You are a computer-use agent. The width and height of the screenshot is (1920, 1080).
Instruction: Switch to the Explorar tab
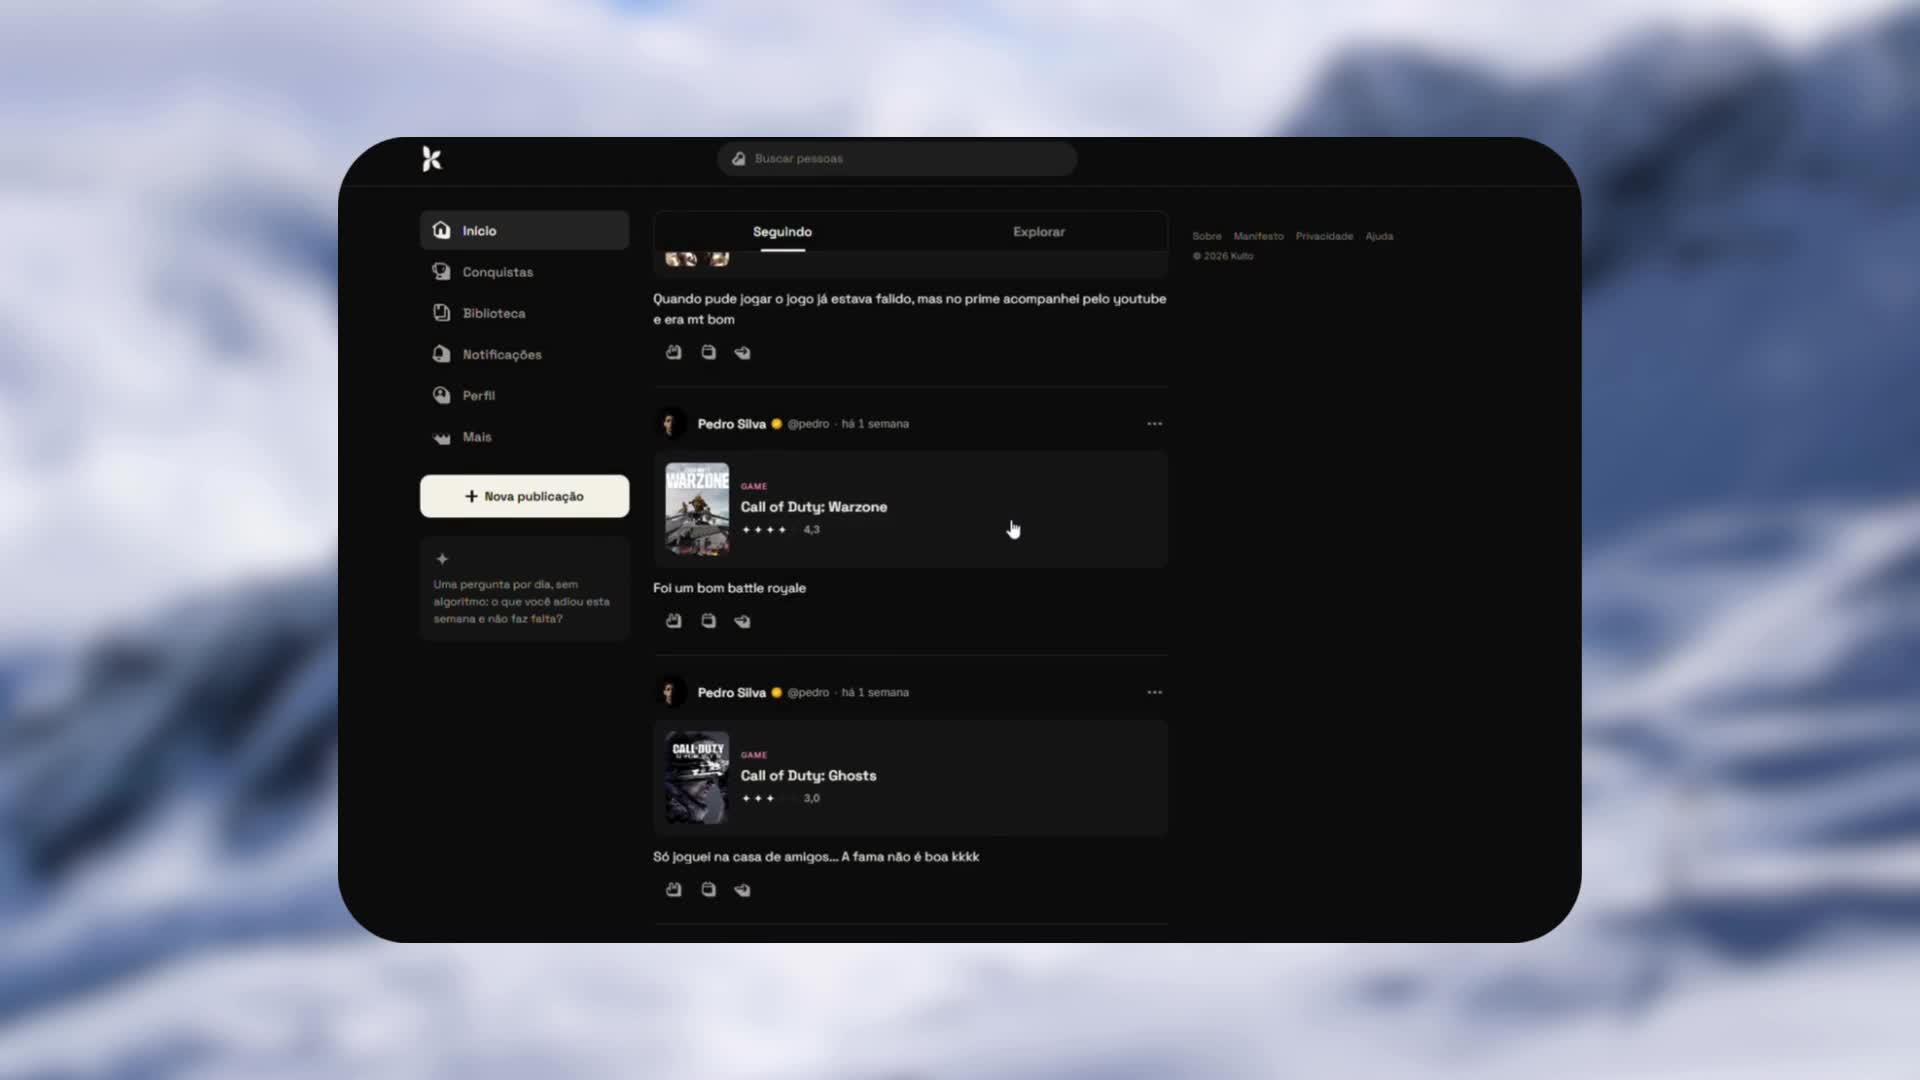point(1038,231)
